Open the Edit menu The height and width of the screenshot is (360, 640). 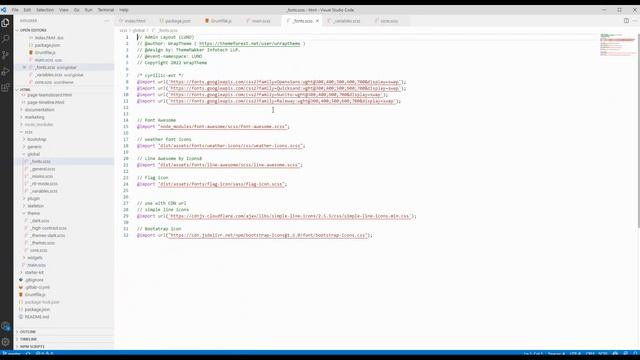point(27,10)
